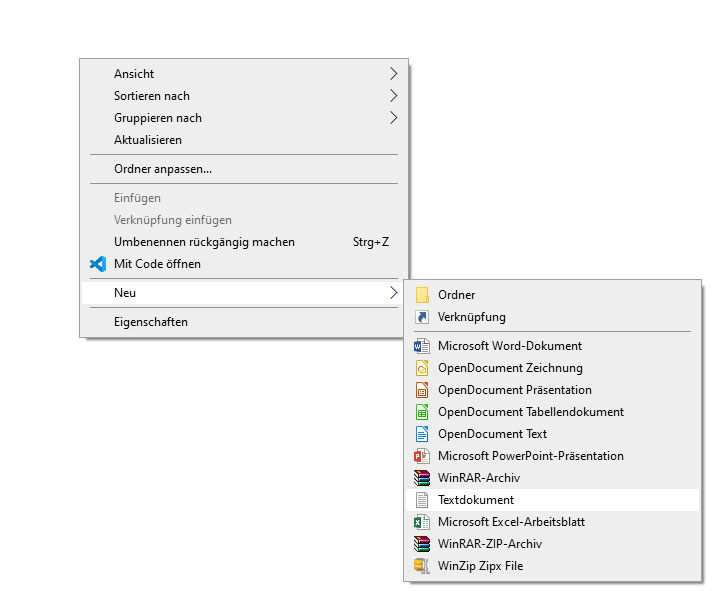Select Umbenennen rückgängig machen

[244, 242]
